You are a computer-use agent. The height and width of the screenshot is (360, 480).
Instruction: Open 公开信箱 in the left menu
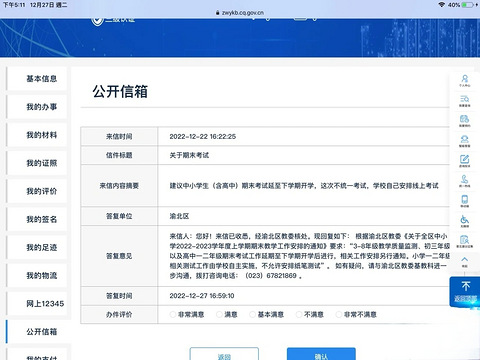click(37, 332)
